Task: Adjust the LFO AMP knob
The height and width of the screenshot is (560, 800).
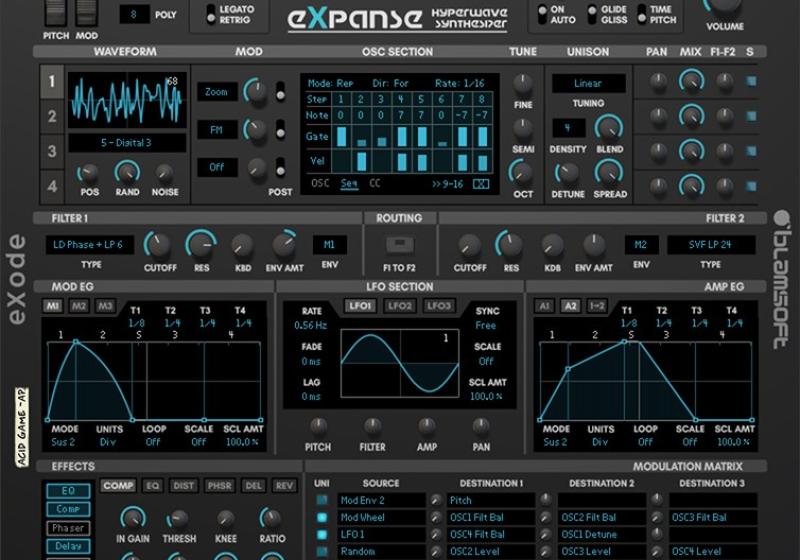Action: pyautogui.click(x=427, y=427)
